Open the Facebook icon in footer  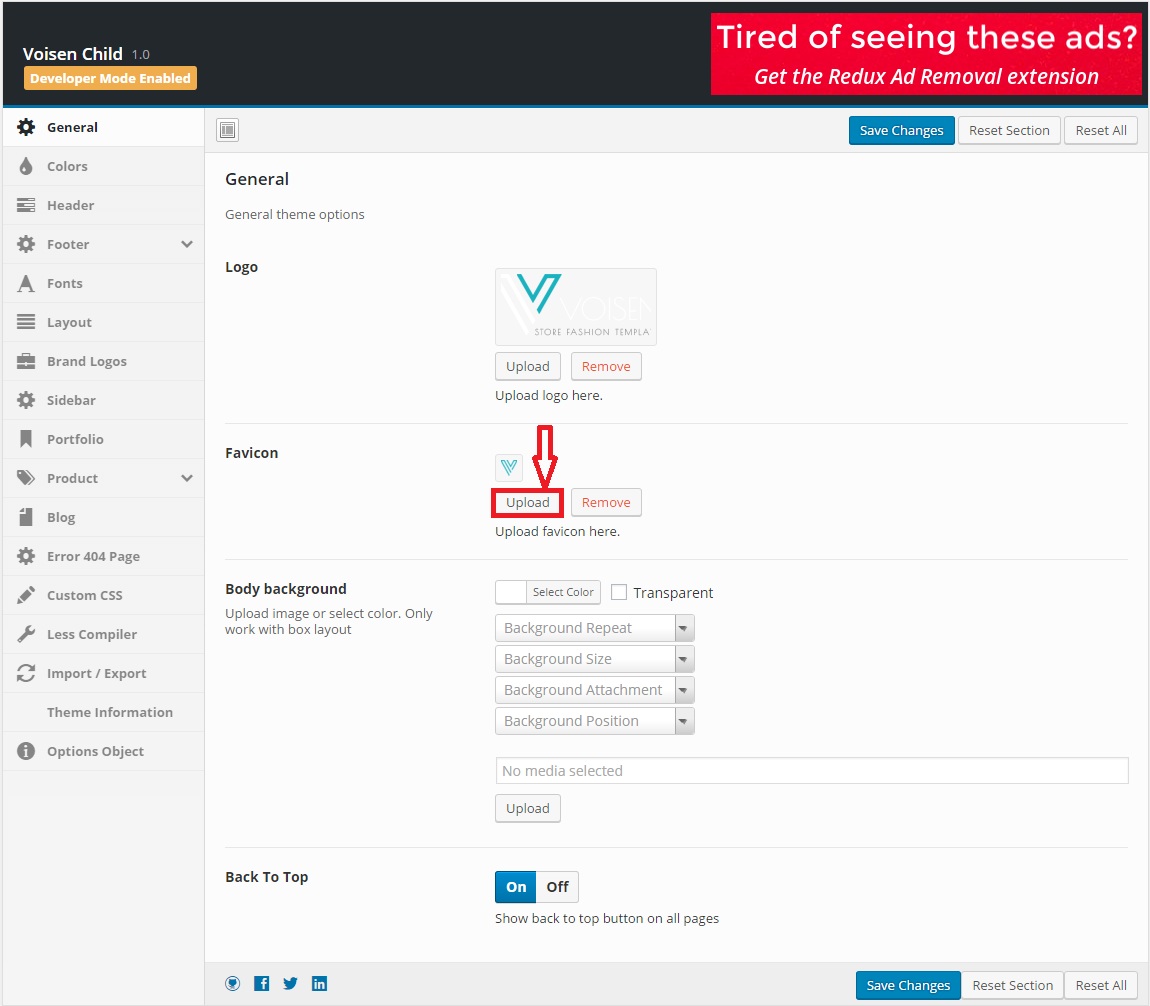261,983
